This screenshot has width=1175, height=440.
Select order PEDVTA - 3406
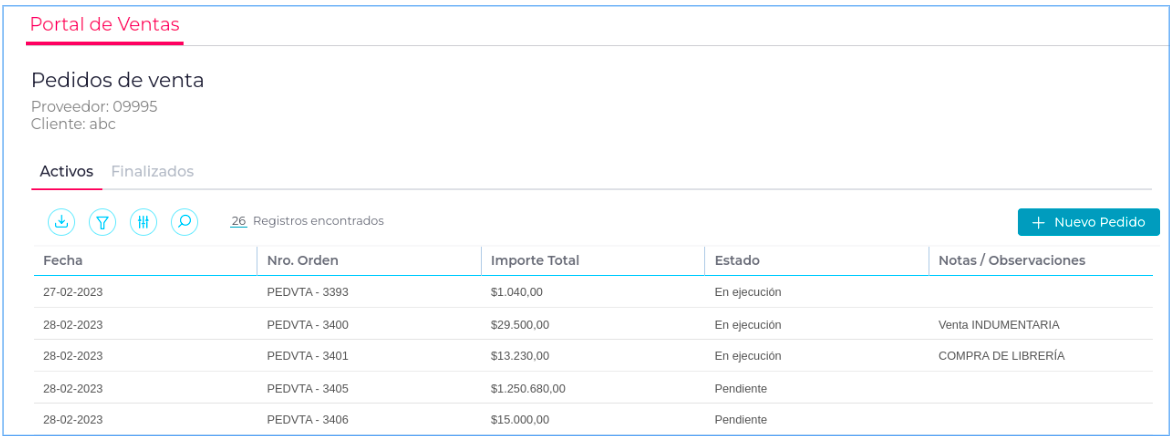click(307, 420)
